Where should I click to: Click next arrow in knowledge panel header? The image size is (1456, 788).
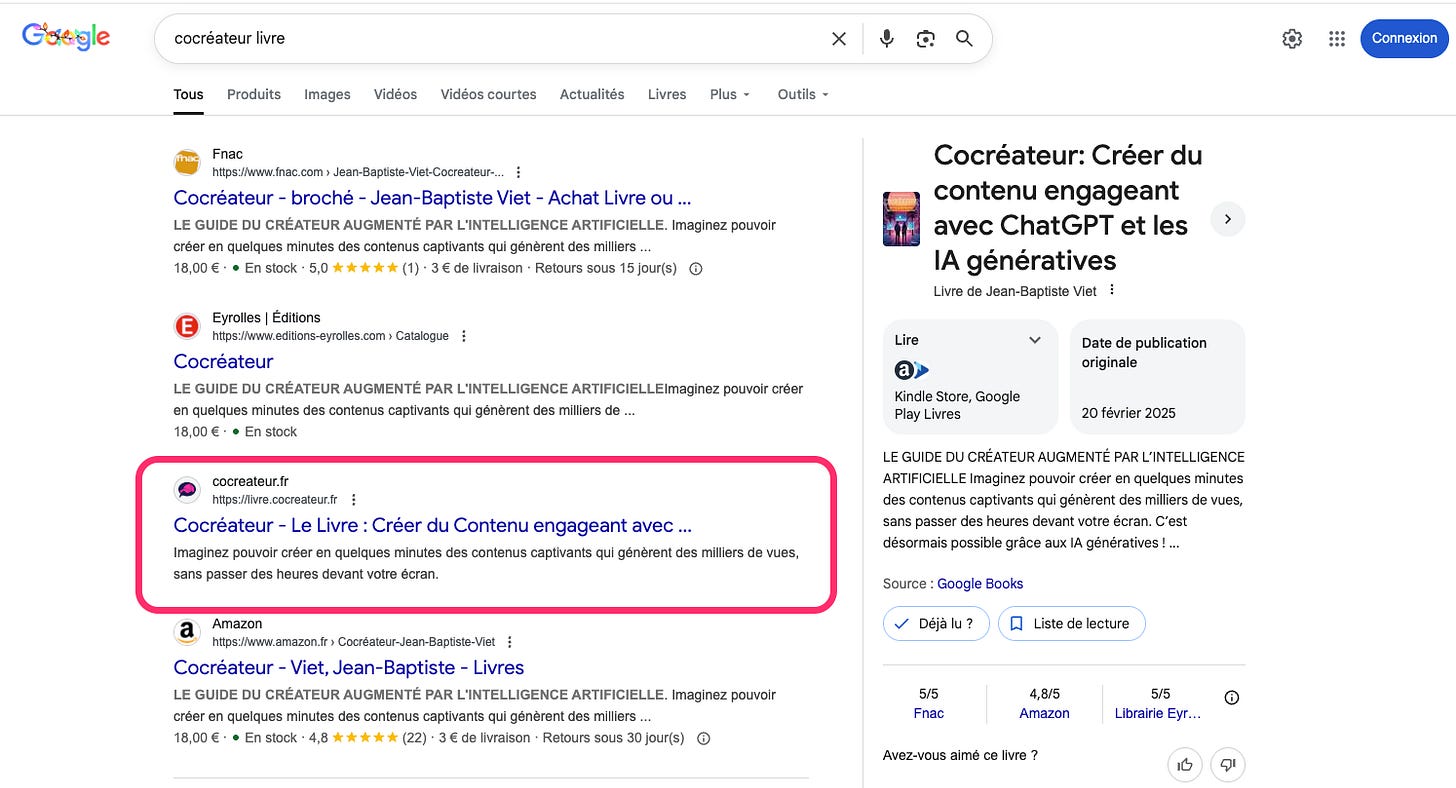point(1228,219)
